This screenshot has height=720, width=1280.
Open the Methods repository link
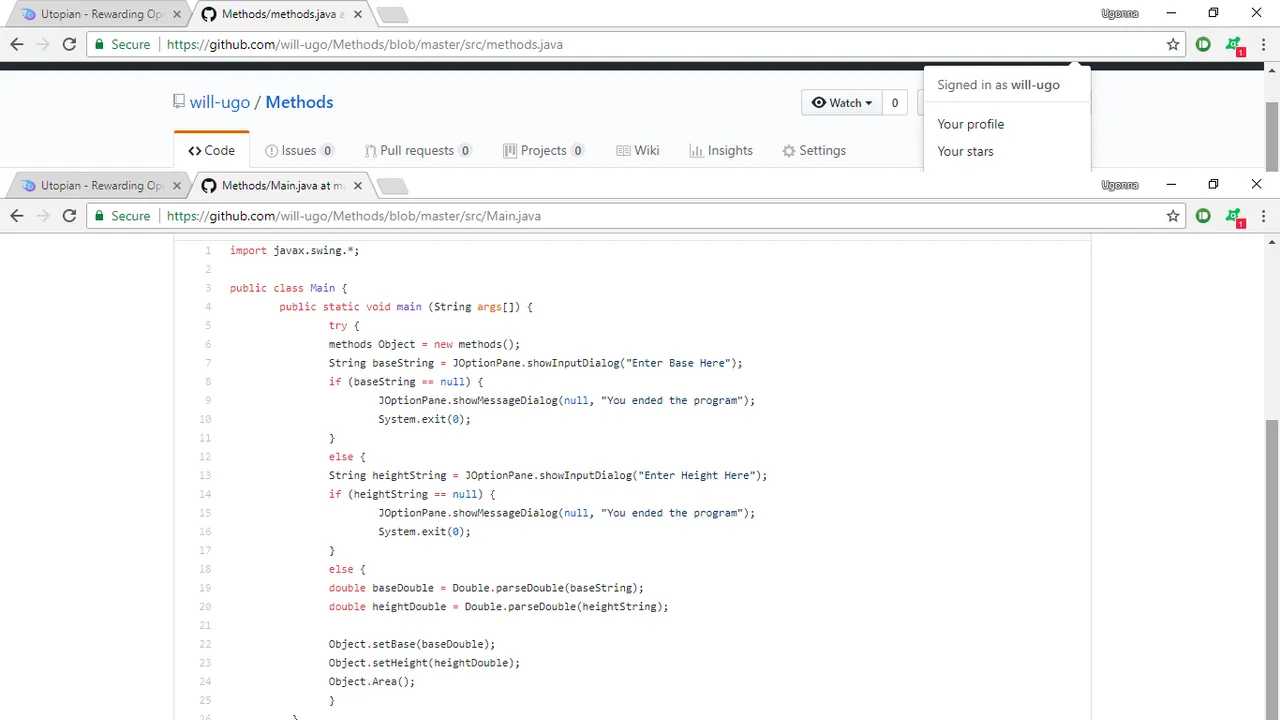[x=299, y=102]
